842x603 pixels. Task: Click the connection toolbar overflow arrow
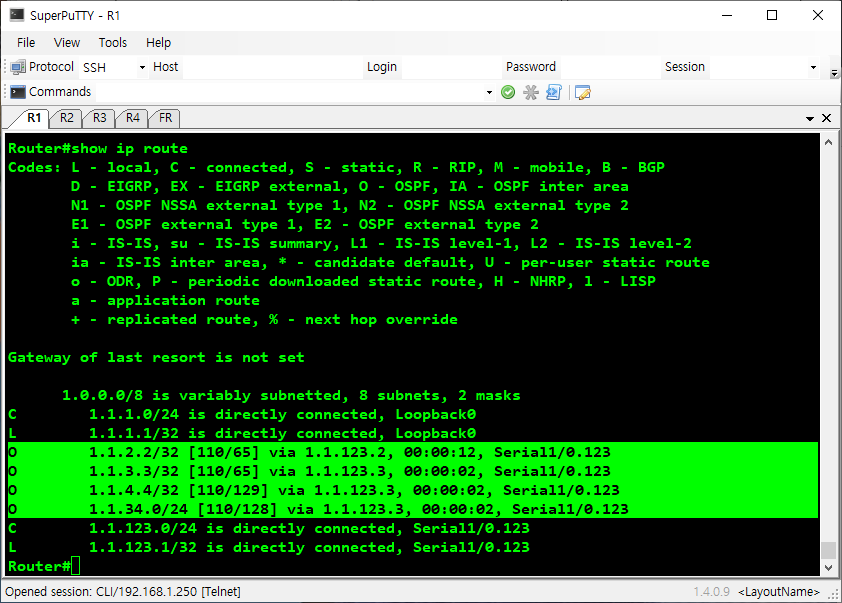tap(834, 74)
